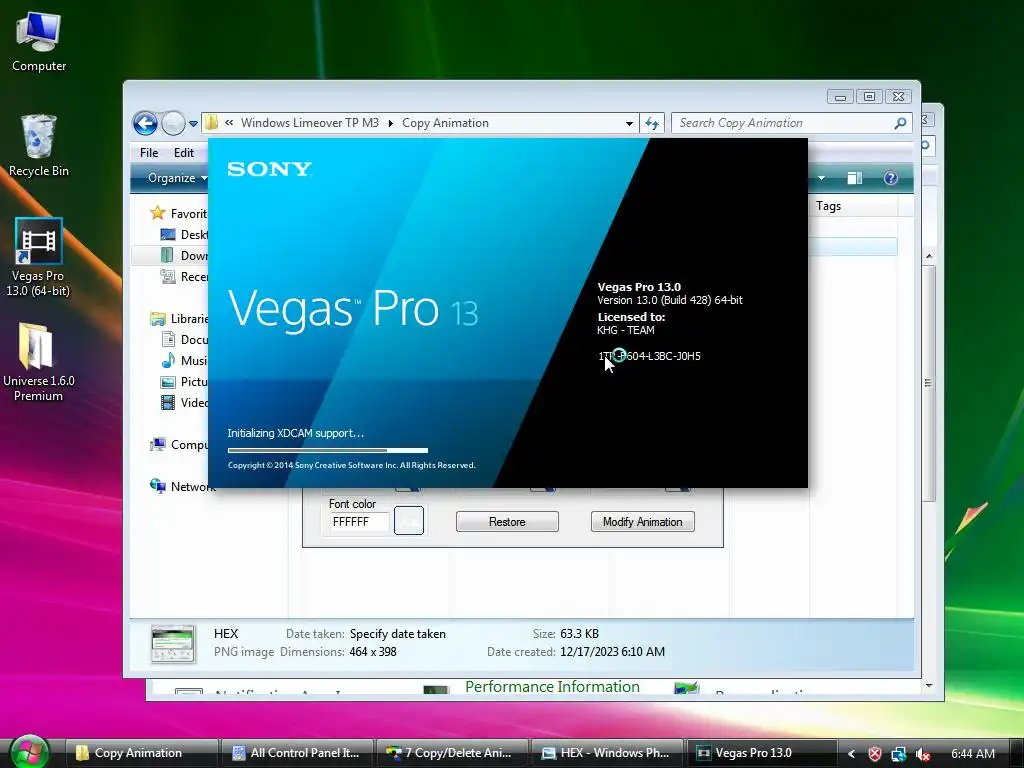Show hidden tray icons arrow
The image size is (1024, 768).
click(851, 754)
